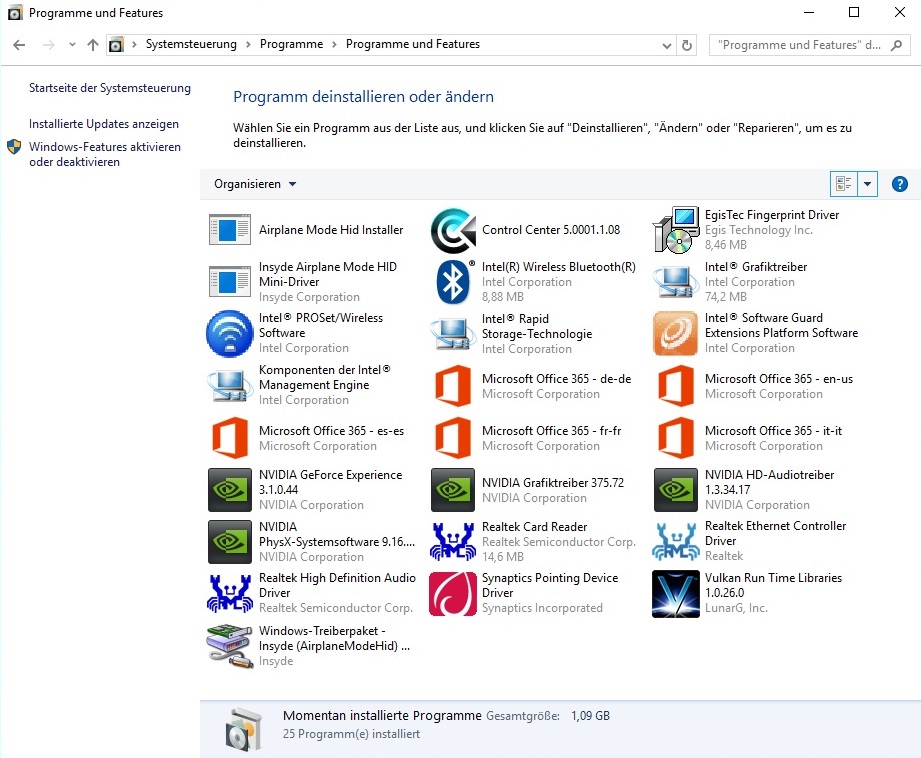Open Startseite der Systemsteuerung link
921x758 pixels.
click(110, 88)
